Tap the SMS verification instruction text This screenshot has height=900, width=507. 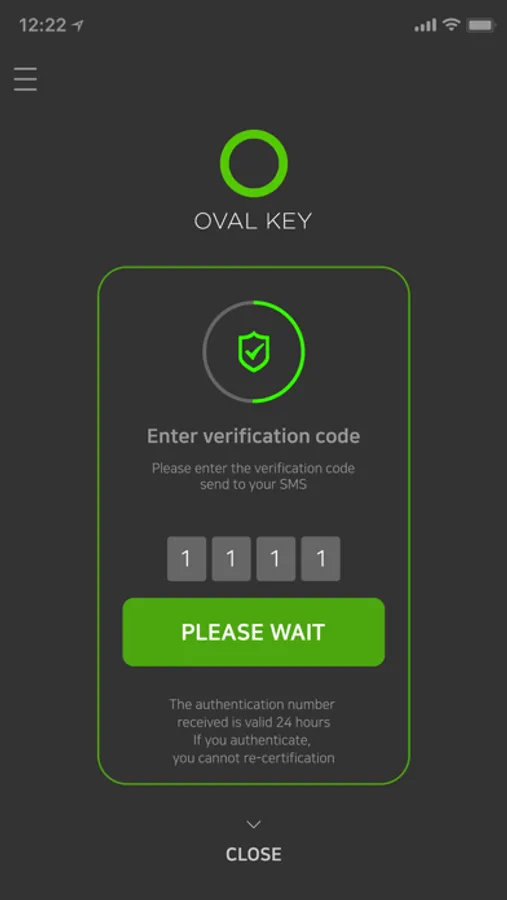click(x=254, y=476)
